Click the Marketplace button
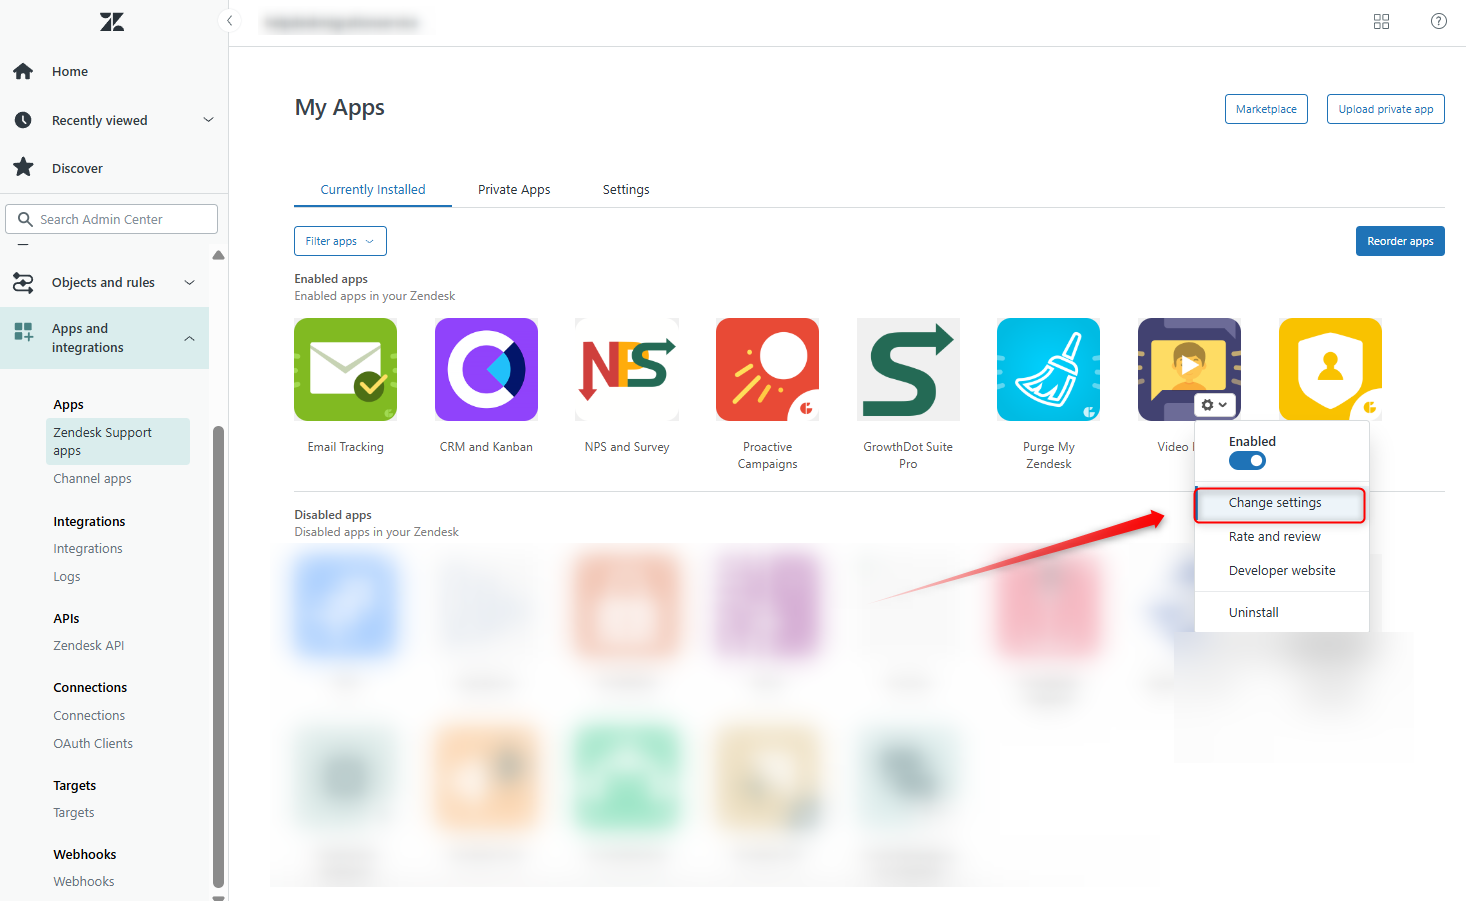 pos(1266,109)
